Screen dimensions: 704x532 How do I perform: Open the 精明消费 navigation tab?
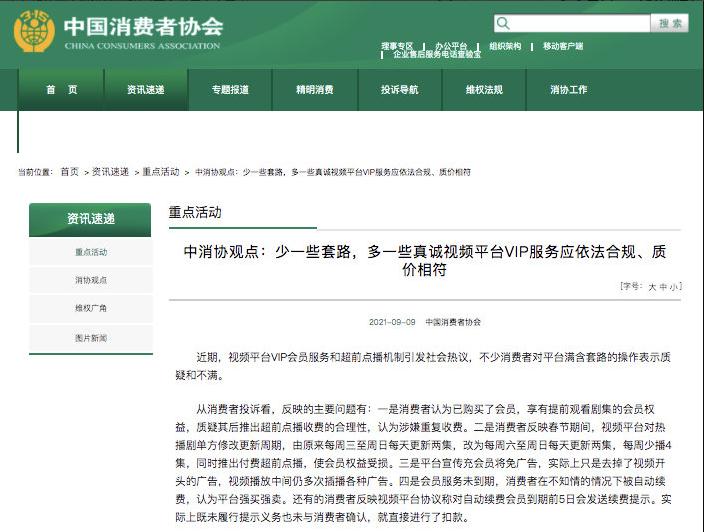[315, 90]
